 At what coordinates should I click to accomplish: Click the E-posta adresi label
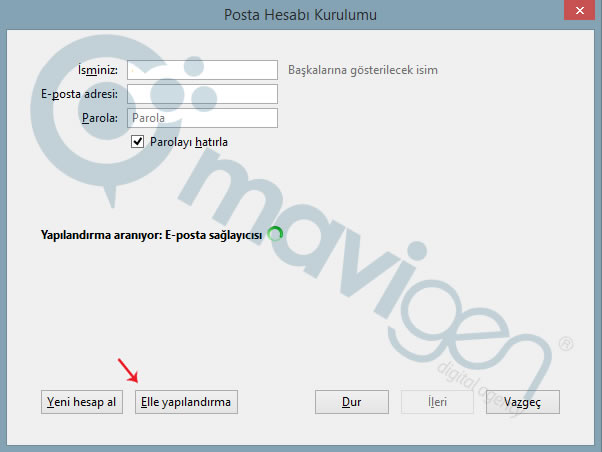pos(79,94)
